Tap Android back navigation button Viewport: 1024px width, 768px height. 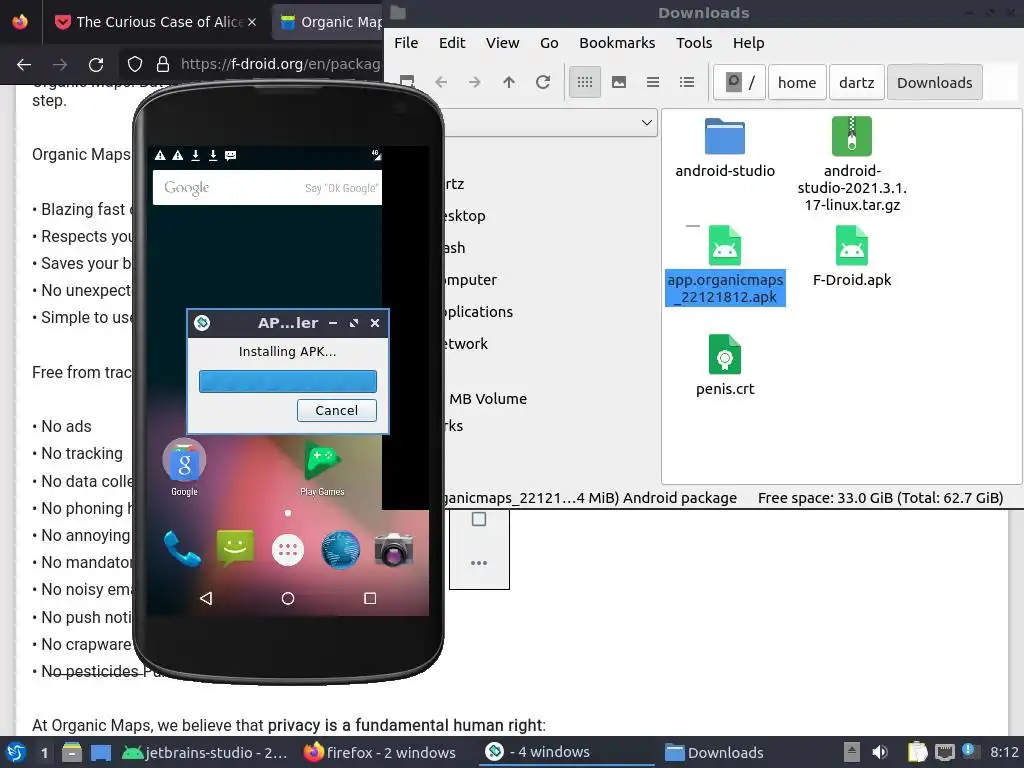click(x=206, y=598)
